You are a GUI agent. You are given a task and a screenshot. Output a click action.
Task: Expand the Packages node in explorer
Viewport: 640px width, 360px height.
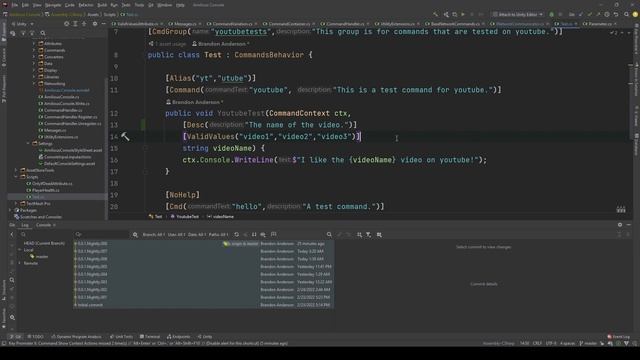point(11,210)
